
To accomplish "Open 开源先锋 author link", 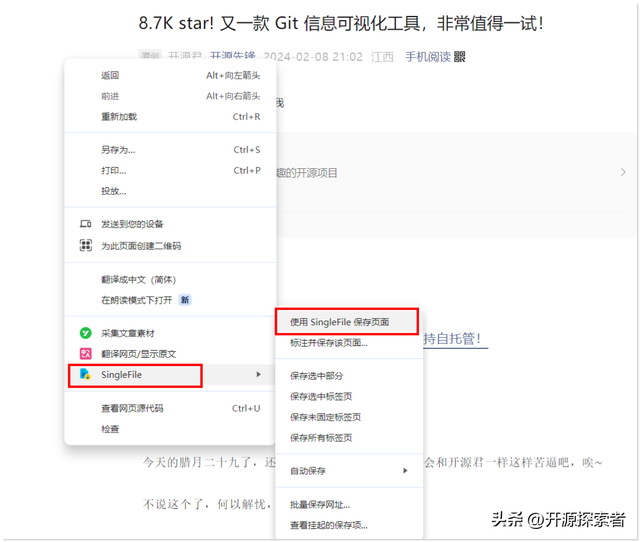I will (x=233, y=56).
